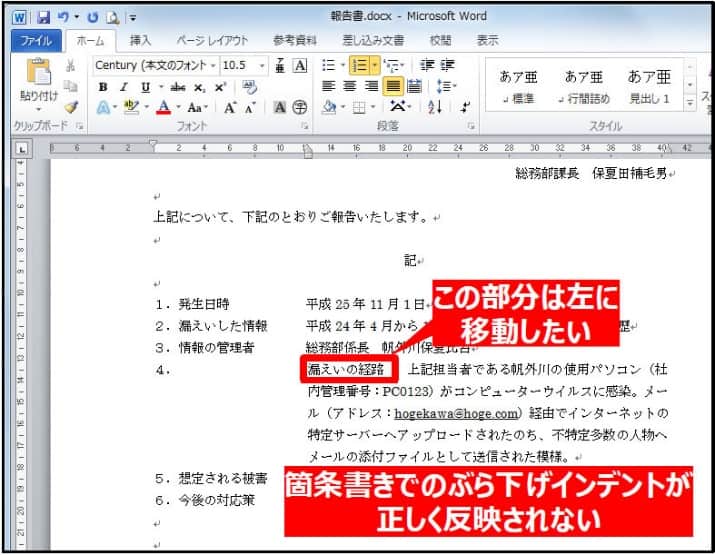Open the ファイル (File) tab

pyautogui.click(x=37, y=40)
